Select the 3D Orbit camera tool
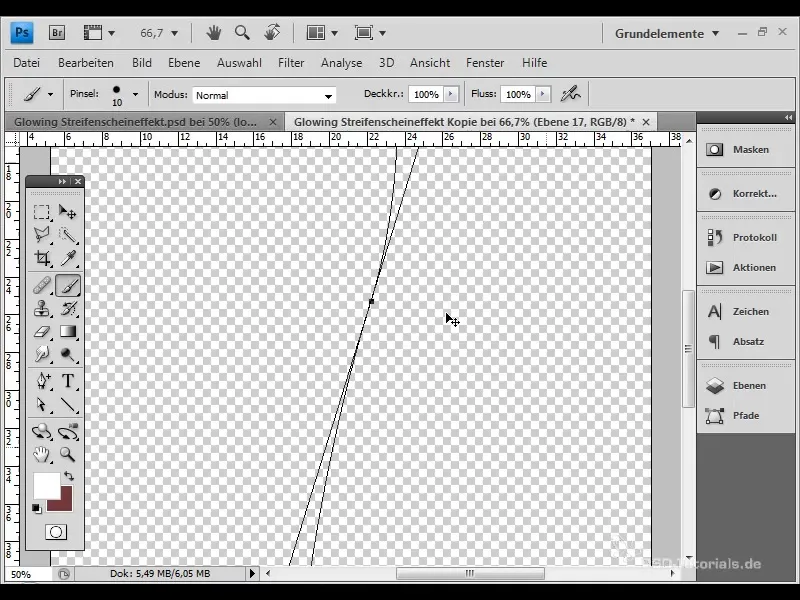This screenshot has width=800, height=600. [68, 432]
